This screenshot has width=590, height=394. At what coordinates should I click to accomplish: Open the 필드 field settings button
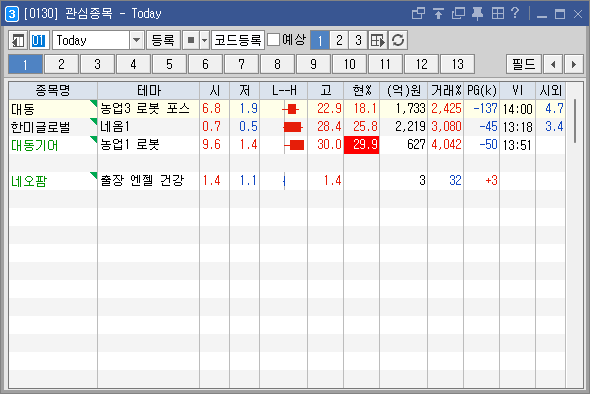pos(524,64)
